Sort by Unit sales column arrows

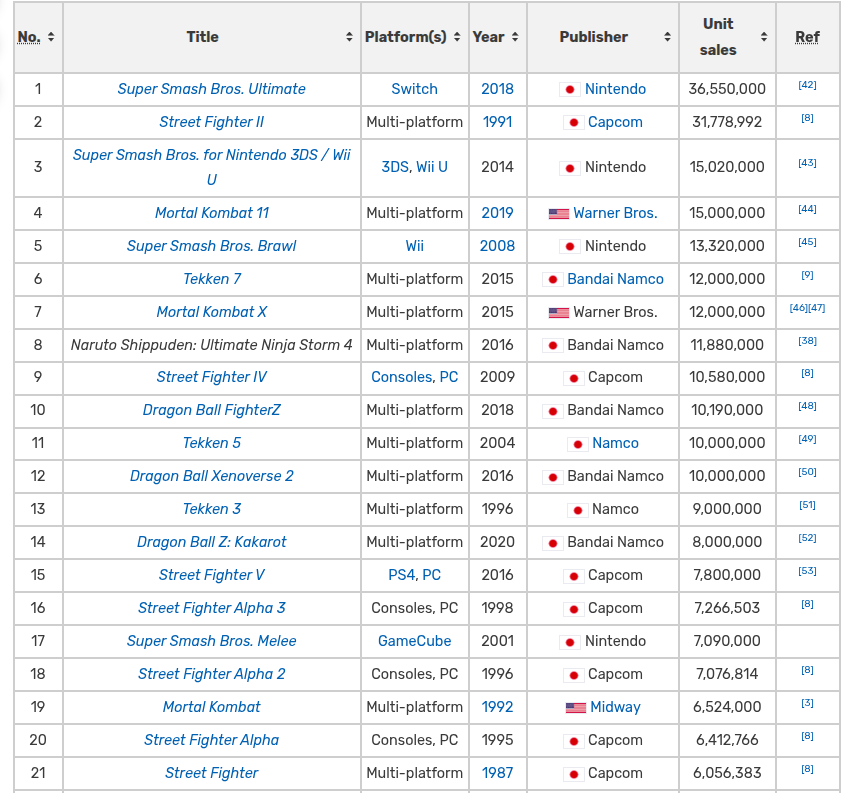[x=764, y=37]
